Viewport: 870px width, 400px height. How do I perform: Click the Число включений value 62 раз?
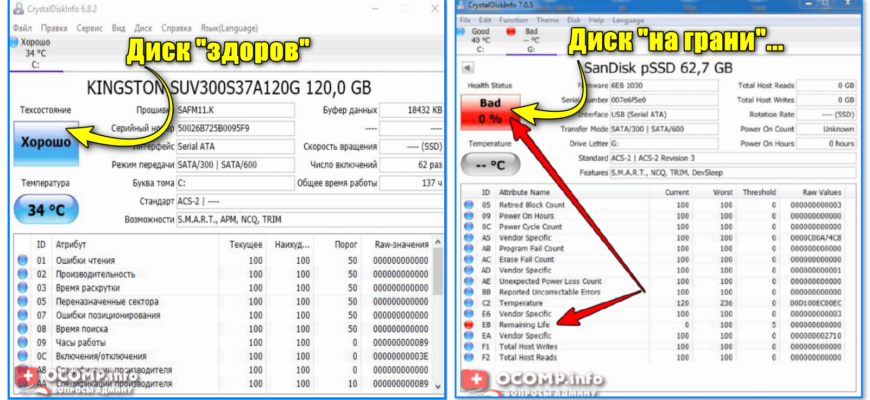[x=412, y=165]
